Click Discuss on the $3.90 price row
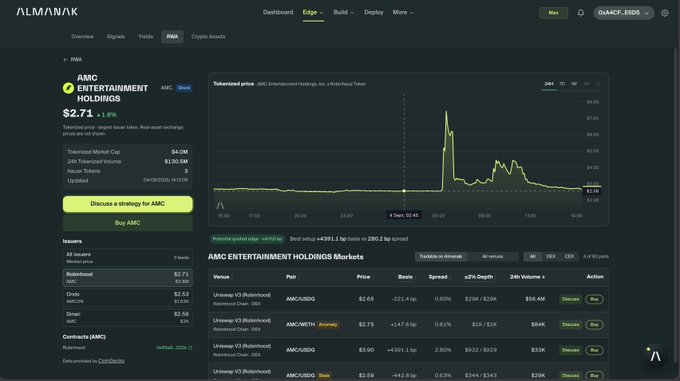The image size is (680, 381). [x=570, y=350]
